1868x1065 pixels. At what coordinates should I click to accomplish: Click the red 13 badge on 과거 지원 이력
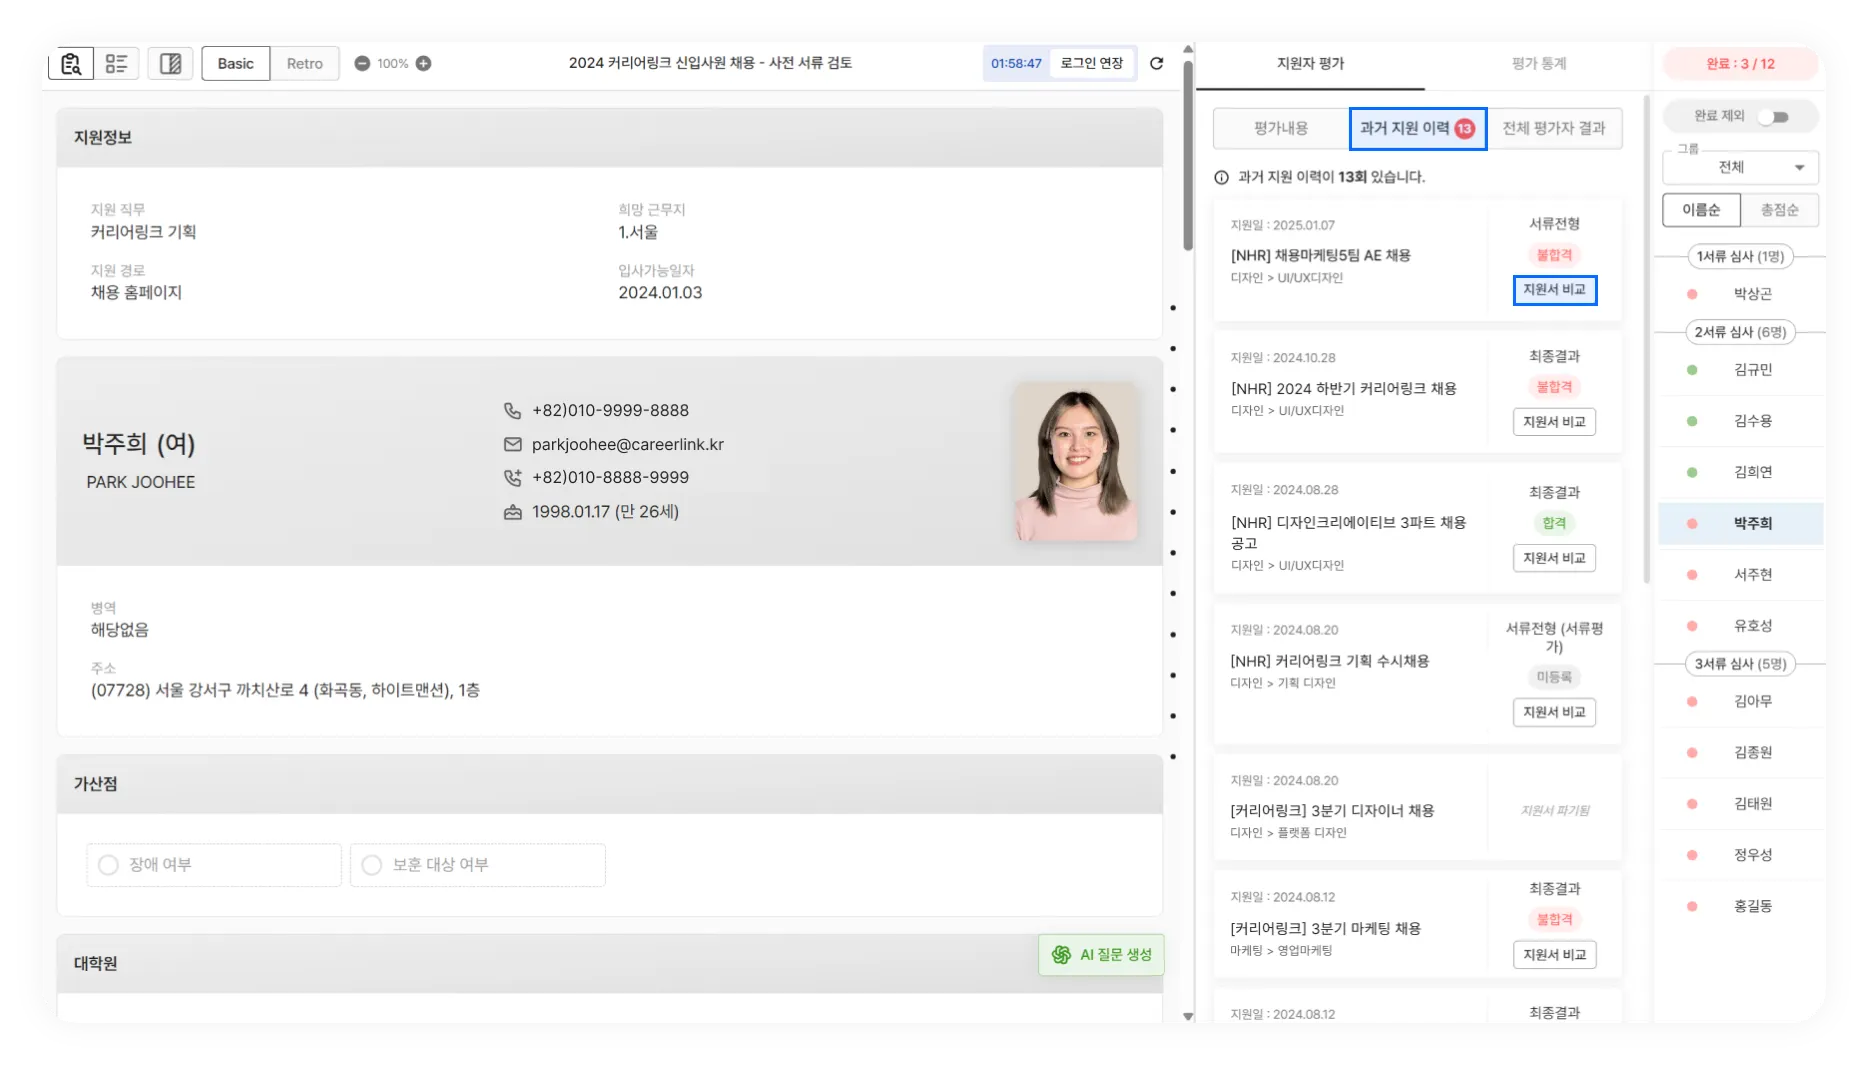pos(1465,128)
